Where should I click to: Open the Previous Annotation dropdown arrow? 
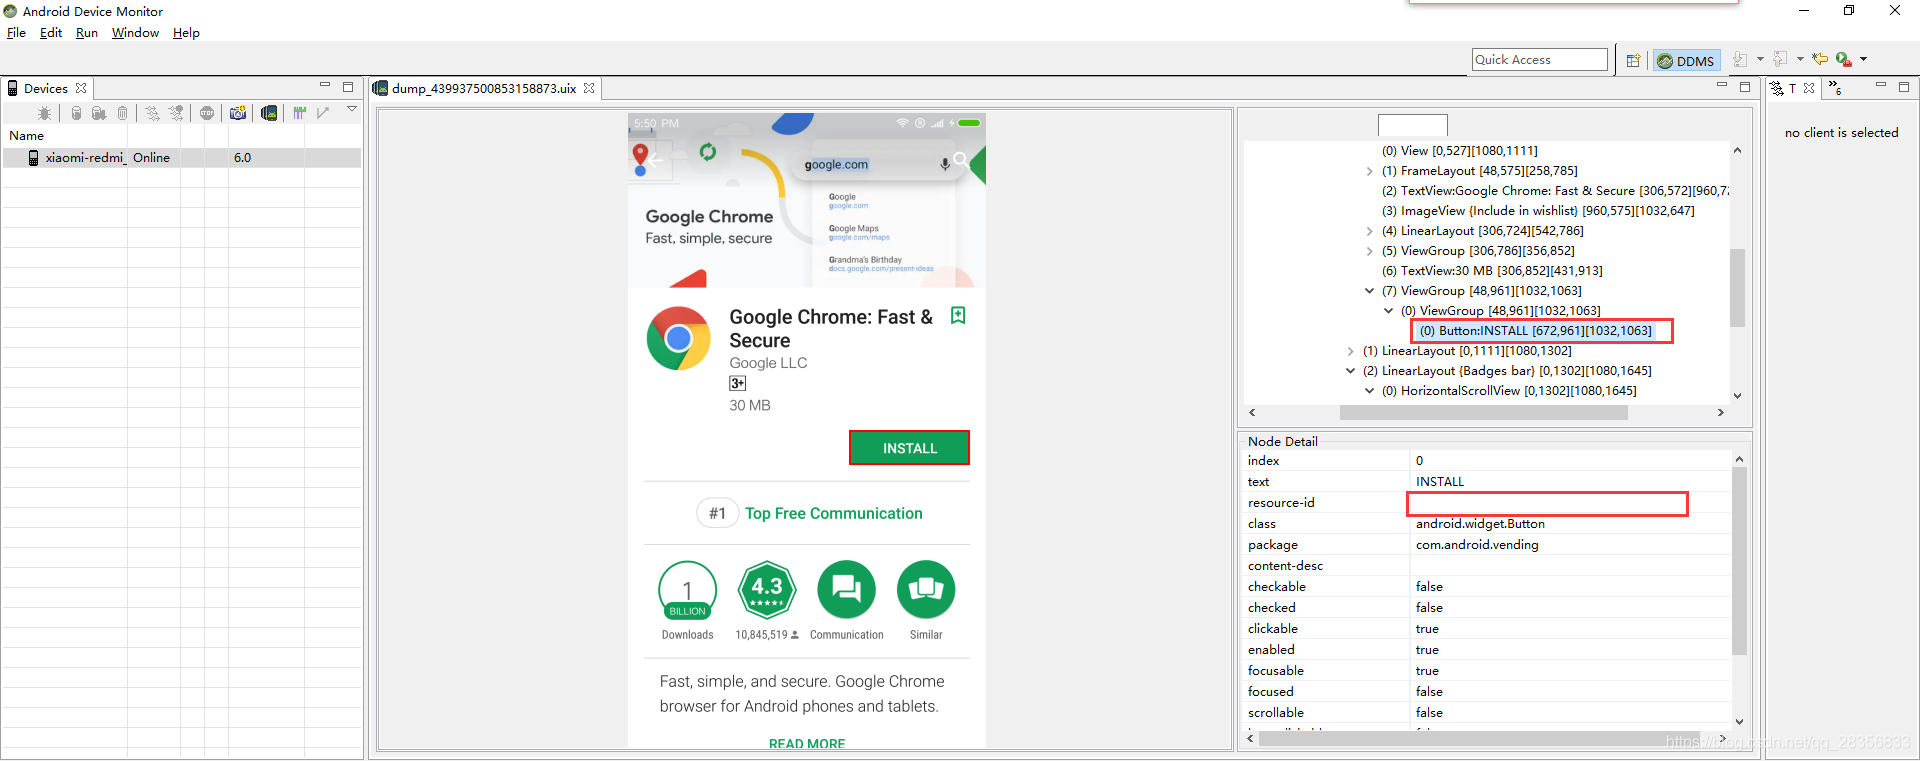[x=1800, y=59]
